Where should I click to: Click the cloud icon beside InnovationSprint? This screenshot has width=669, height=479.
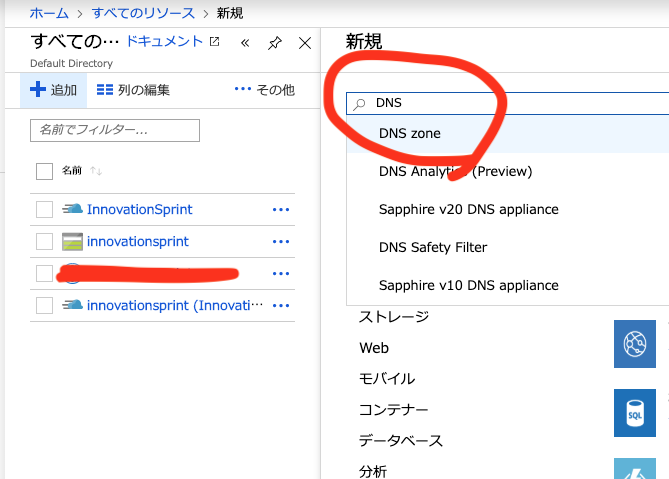click(72, 209)
